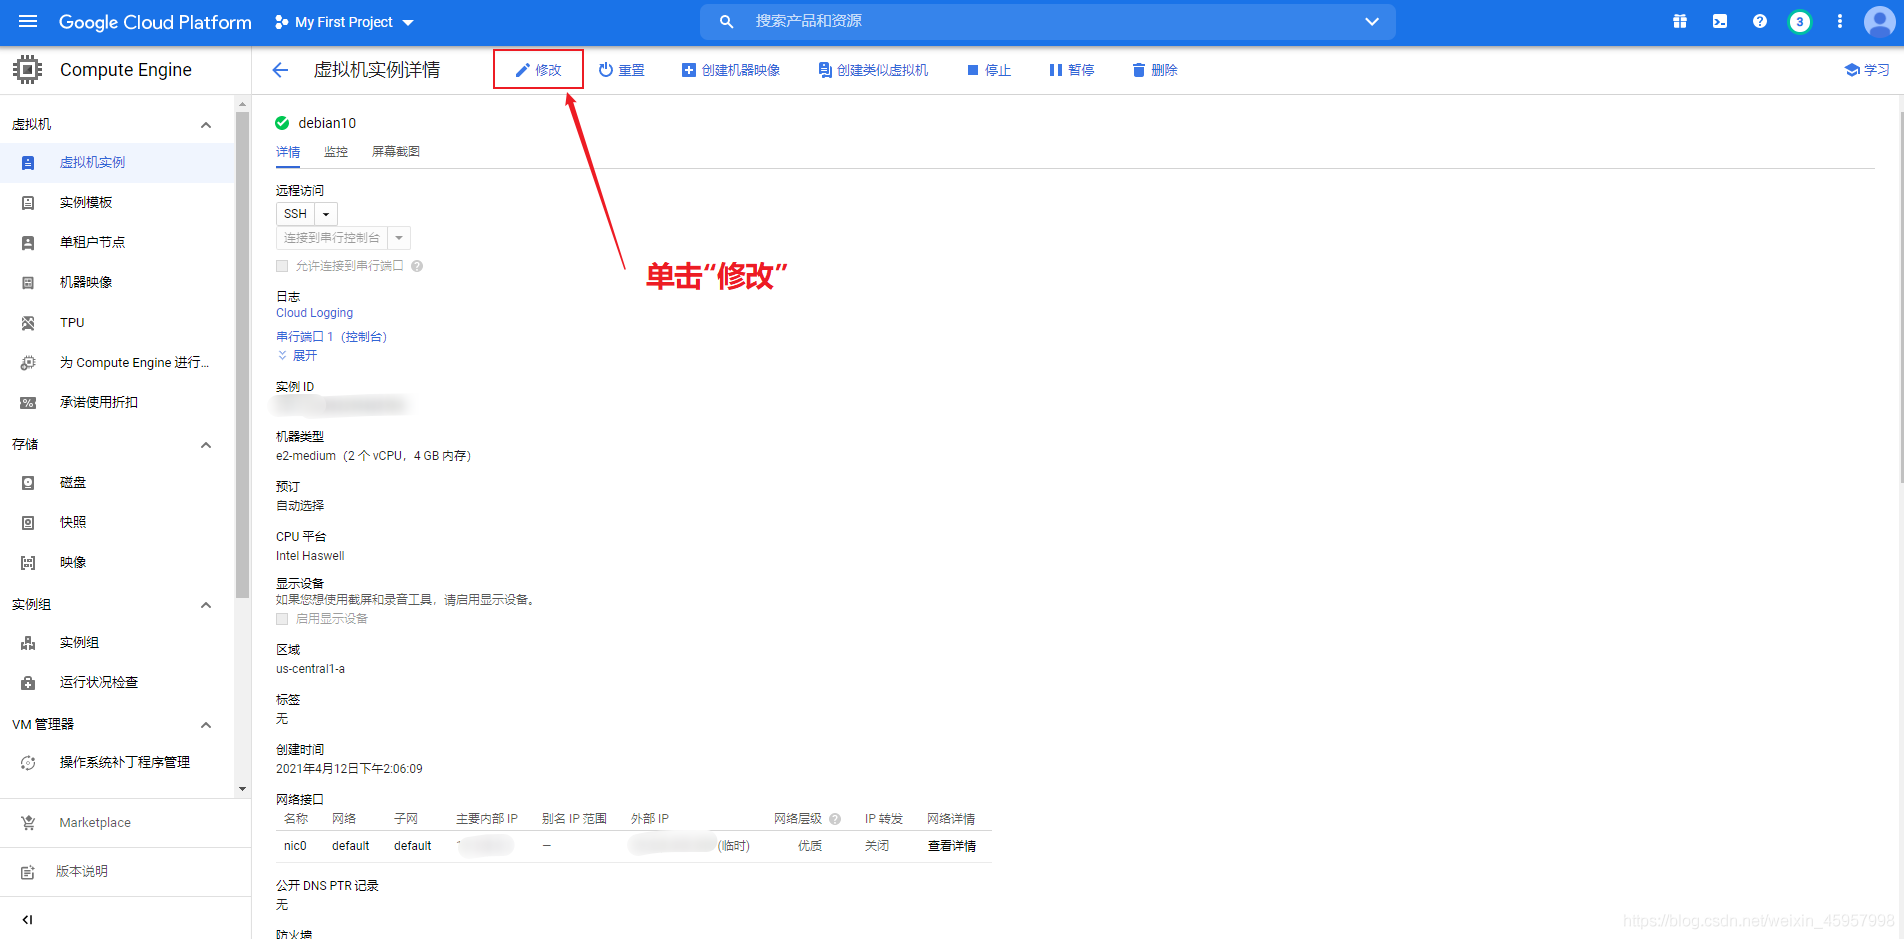Click 查看详情 network details link
The image size is (1904, 939).
[952, 846]
